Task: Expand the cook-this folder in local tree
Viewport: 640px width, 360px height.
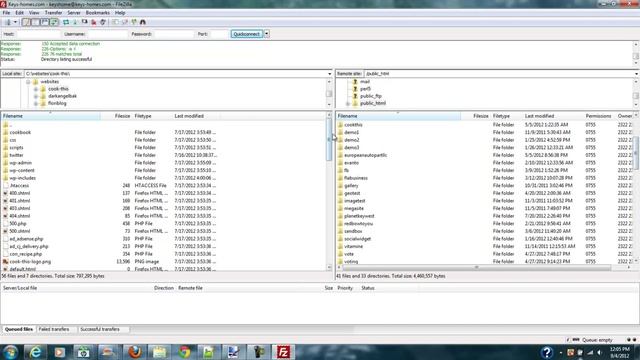Action: (36, 89)
